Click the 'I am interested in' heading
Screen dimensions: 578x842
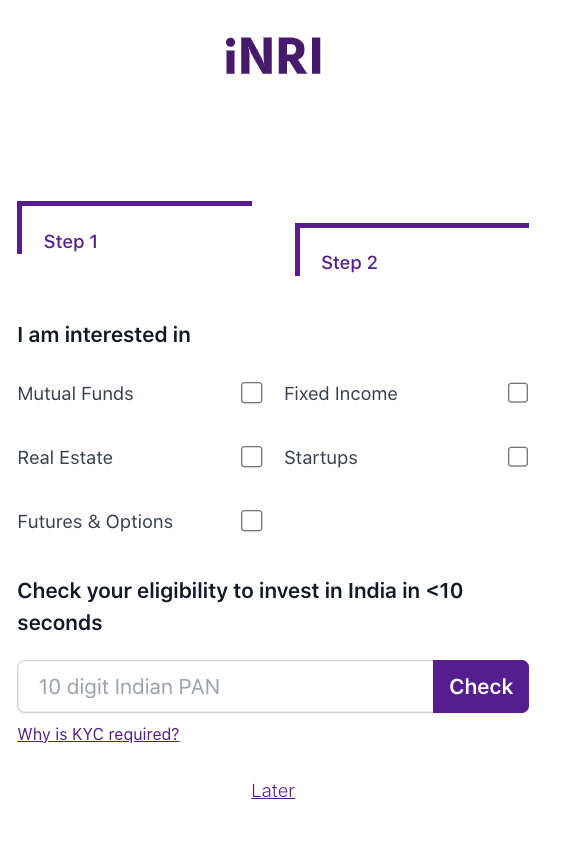103,335
